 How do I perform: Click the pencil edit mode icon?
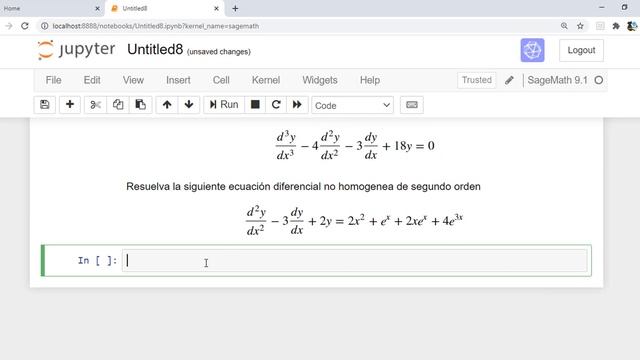(x=509, y=80)
